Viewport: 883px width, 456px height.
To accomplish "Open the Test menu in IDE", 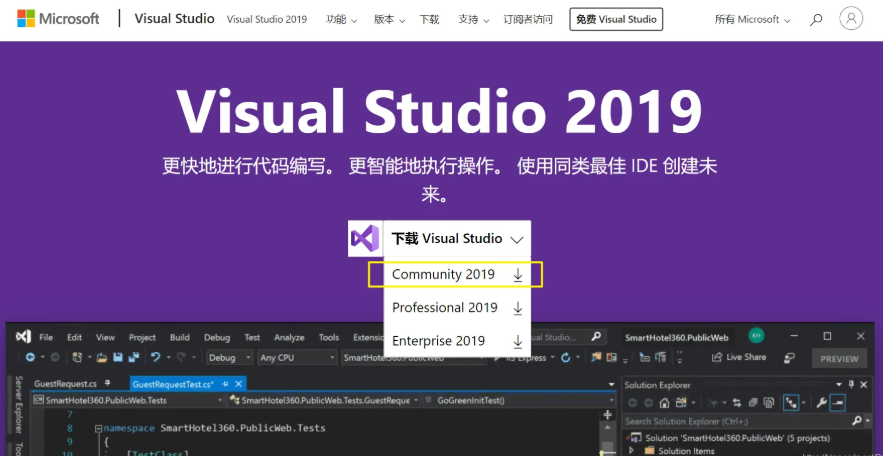I will [x=252, y=337].
